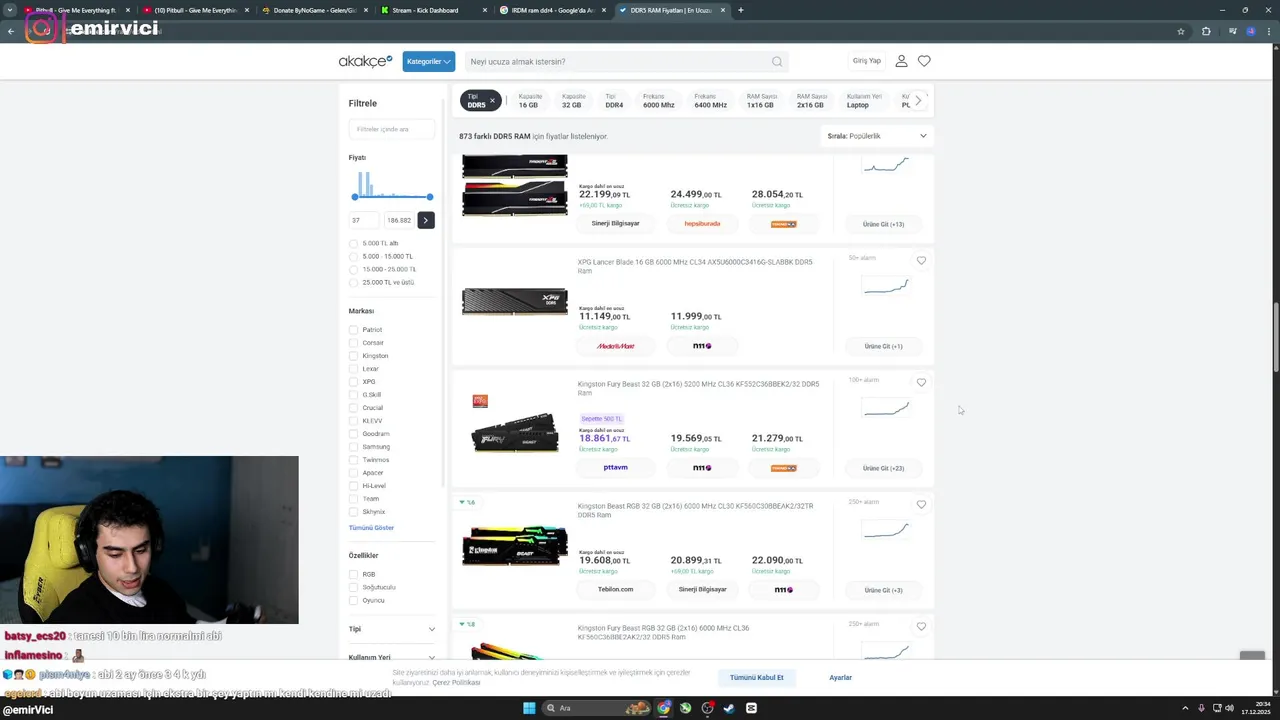Click left handle of price slider
Image resolution: width=1280 pixels, height=720 pixels.
coord(355,197)
